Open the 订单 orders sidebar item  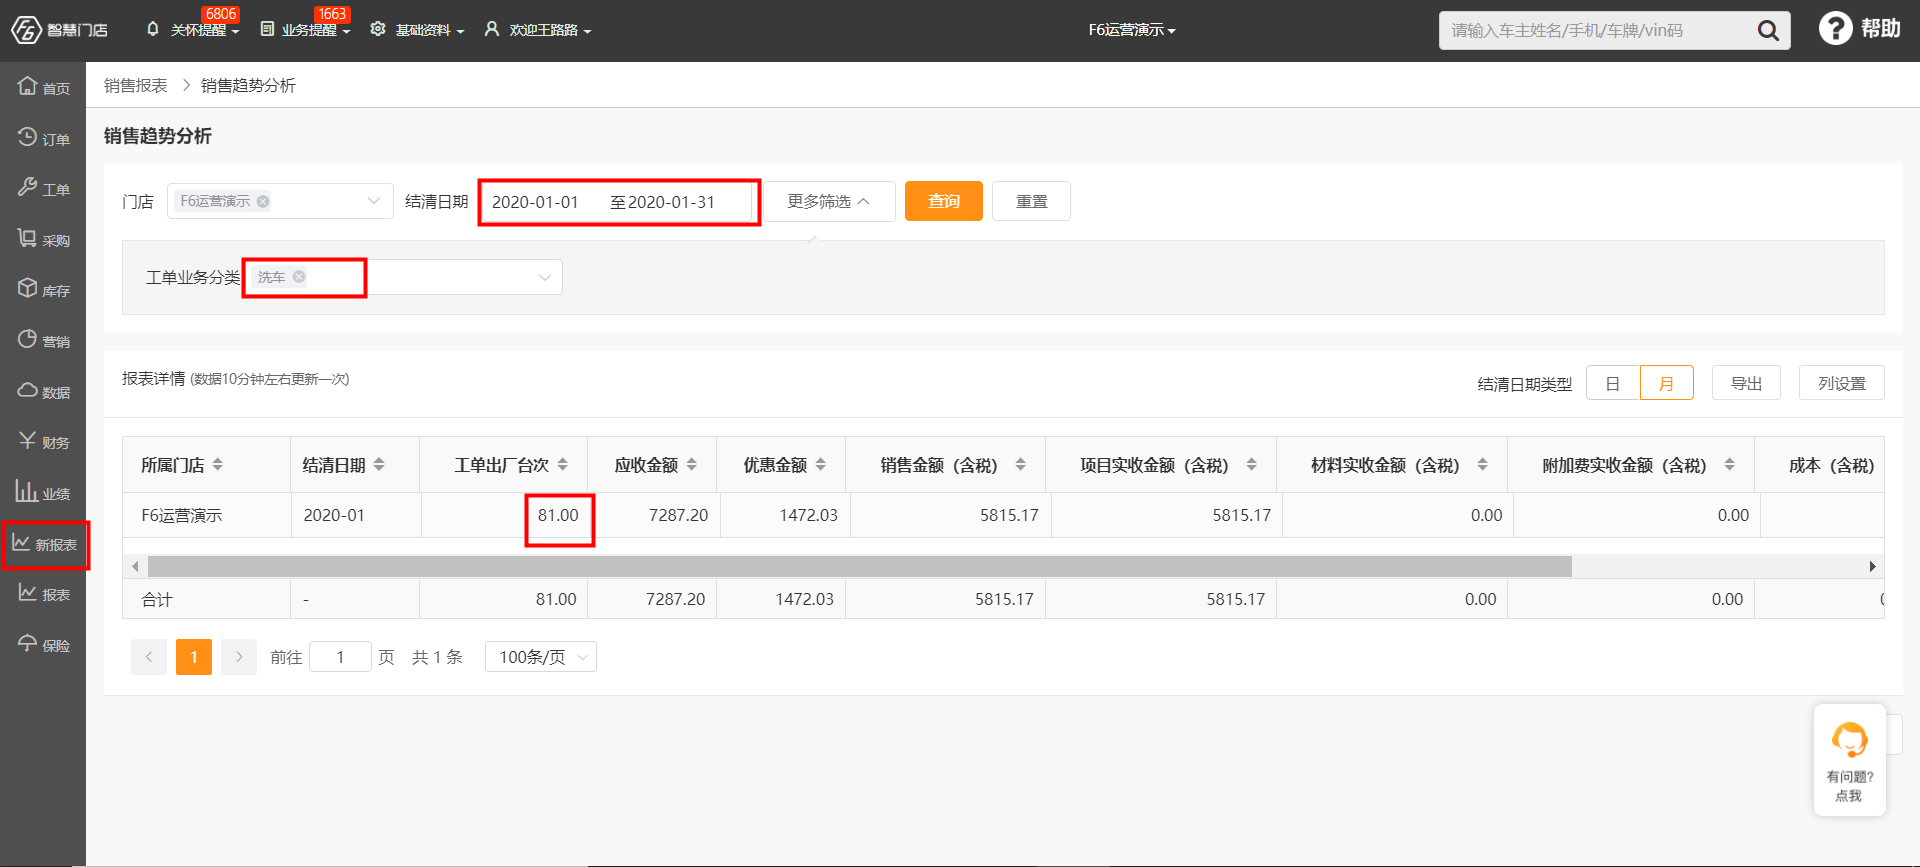pyautogui.click(x=43, y=138)
